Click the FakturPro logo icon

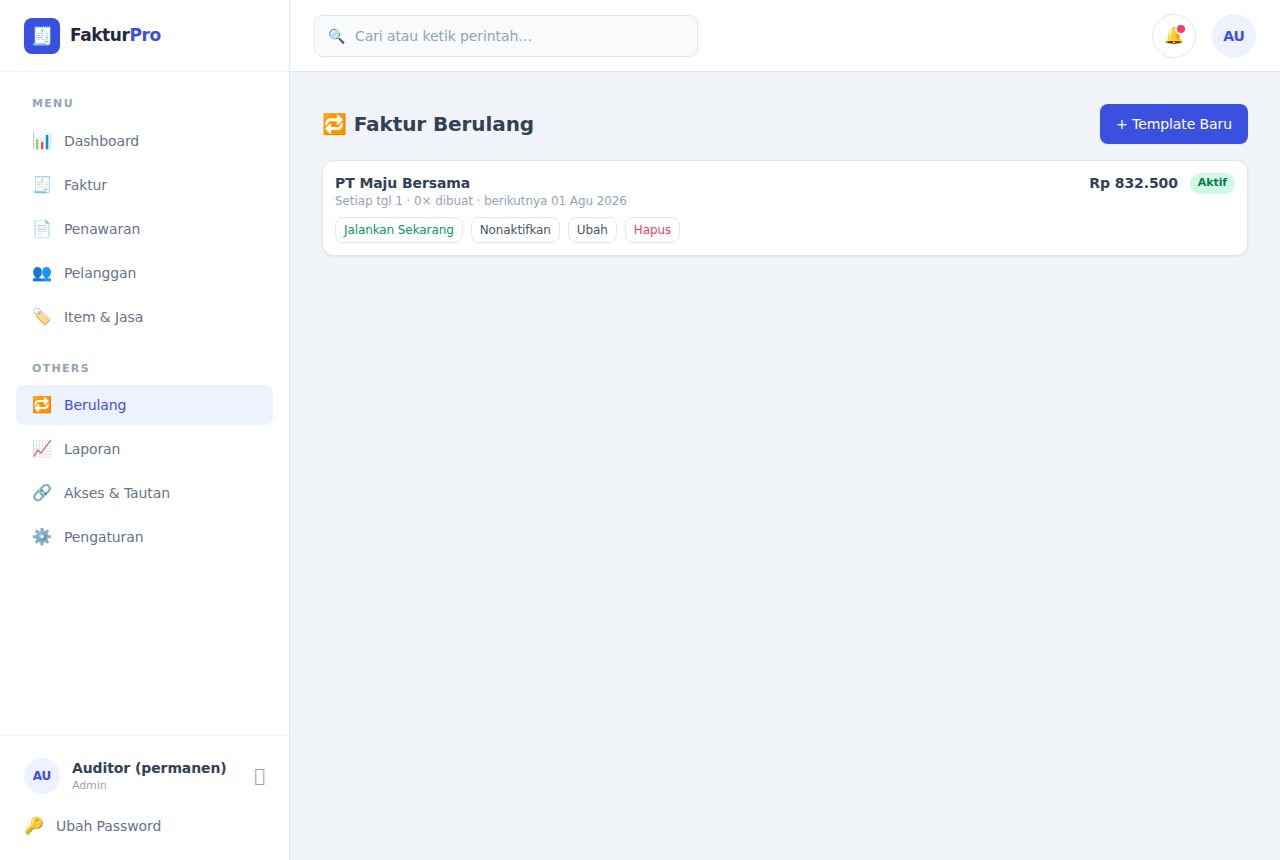tap(42, 36)
